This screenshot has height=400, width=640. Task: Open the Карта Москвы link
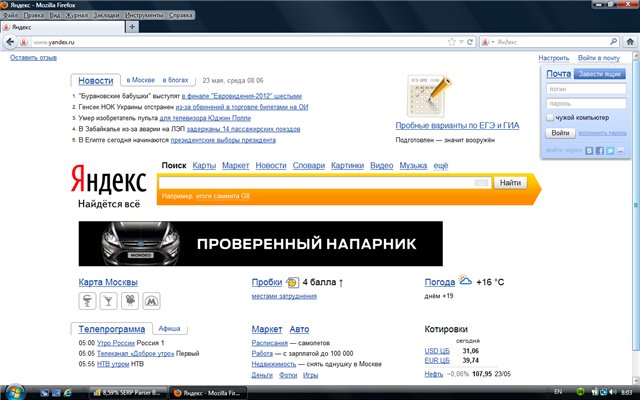[108, 282]
